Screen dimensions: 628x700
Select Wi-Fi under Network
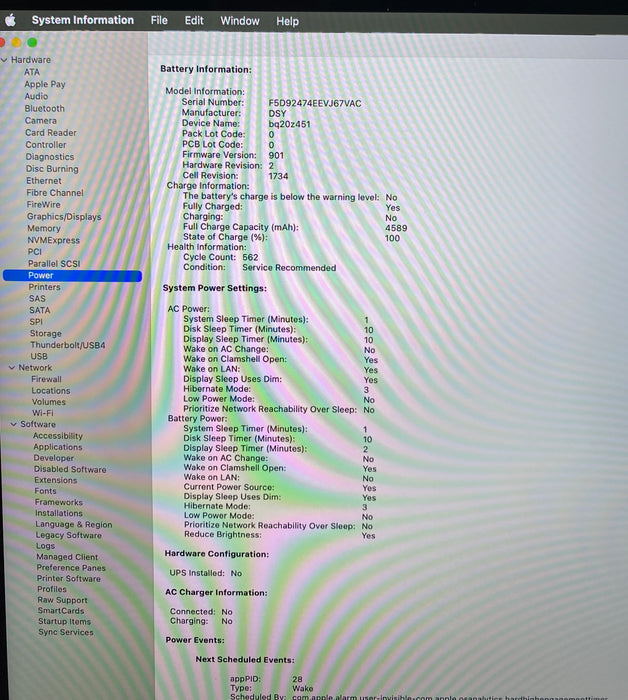(x=42, y=413)
